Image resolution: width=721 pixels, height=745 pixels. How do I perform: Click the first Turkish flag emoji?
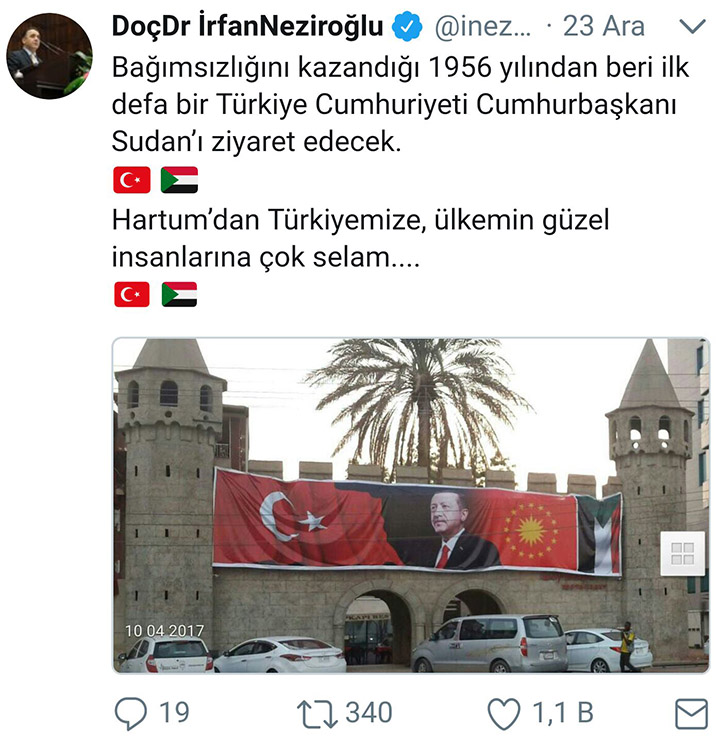(x=132, y=180)
